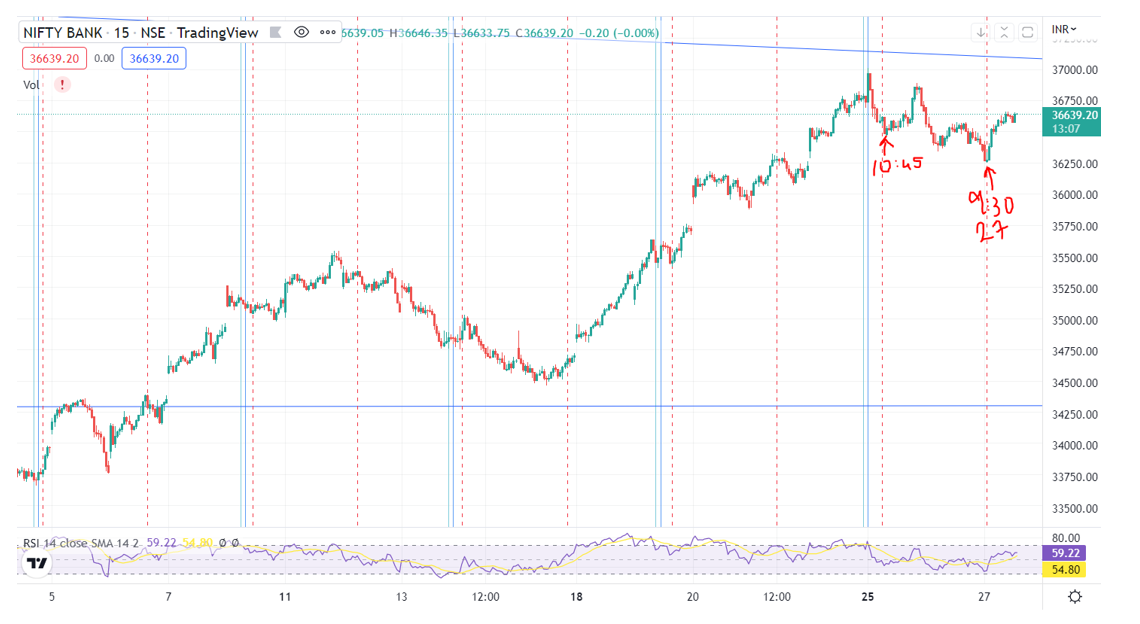
Task: Click date 18 on the time axis
Action: click(576, 597)
